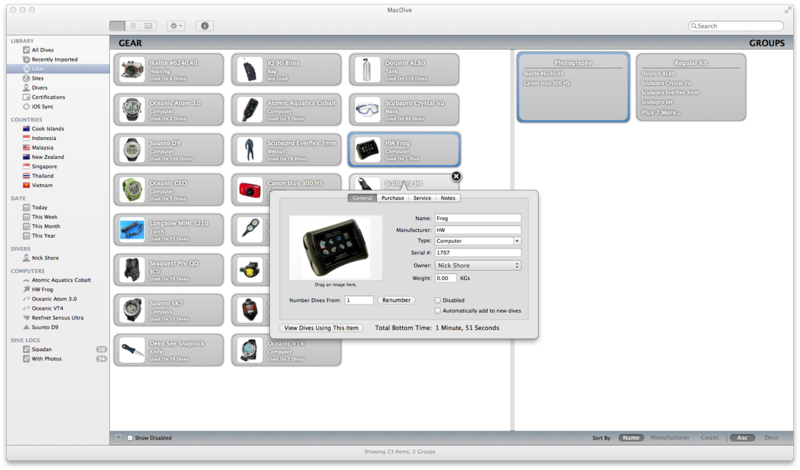This screenshot has width=800, height=470.
Task: Switch to the Purchase tab
Action: pos(392,198)
